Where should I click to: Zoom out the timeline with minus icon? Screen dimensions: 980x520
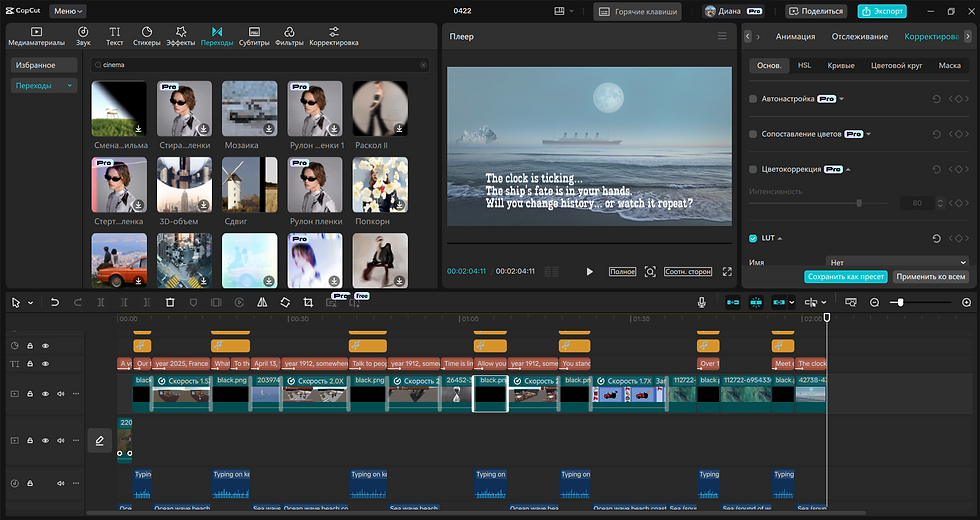coord(874,302)
